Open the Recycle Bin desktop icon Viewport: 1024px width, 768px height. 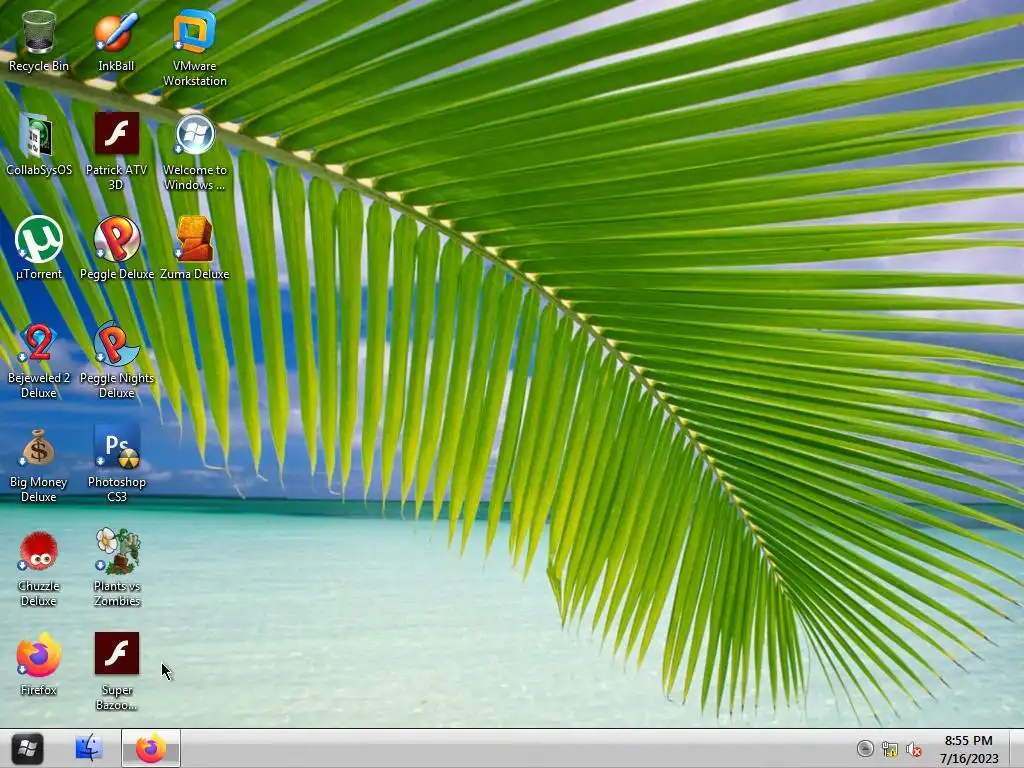(x=39, y=40)
